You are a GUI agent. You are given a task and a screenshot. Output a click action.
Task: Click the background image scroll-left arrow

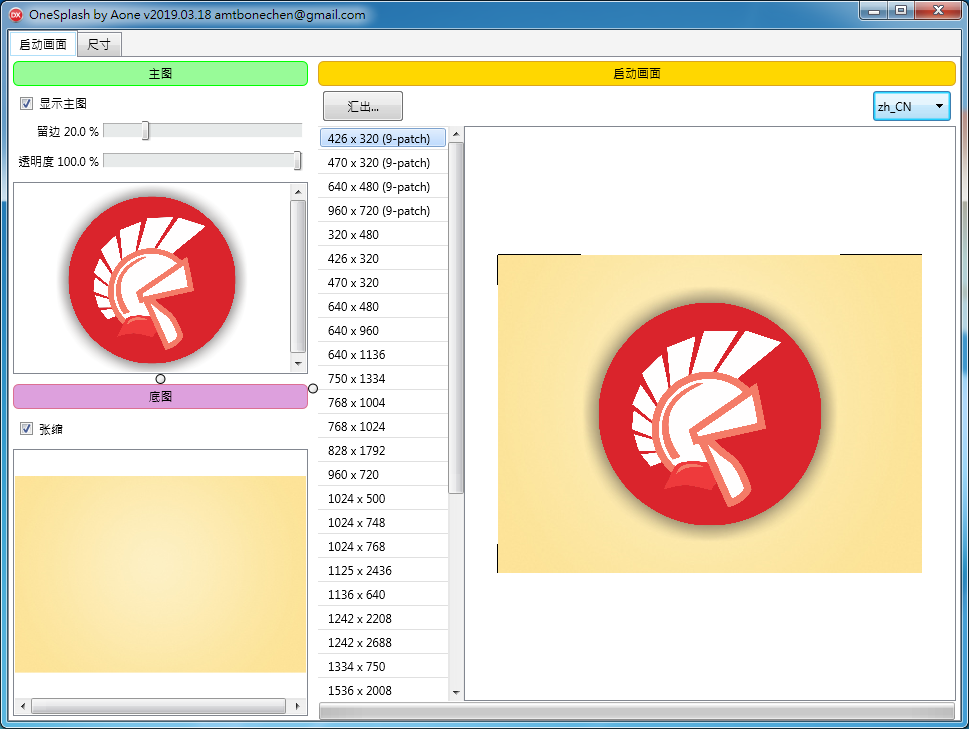23,706
